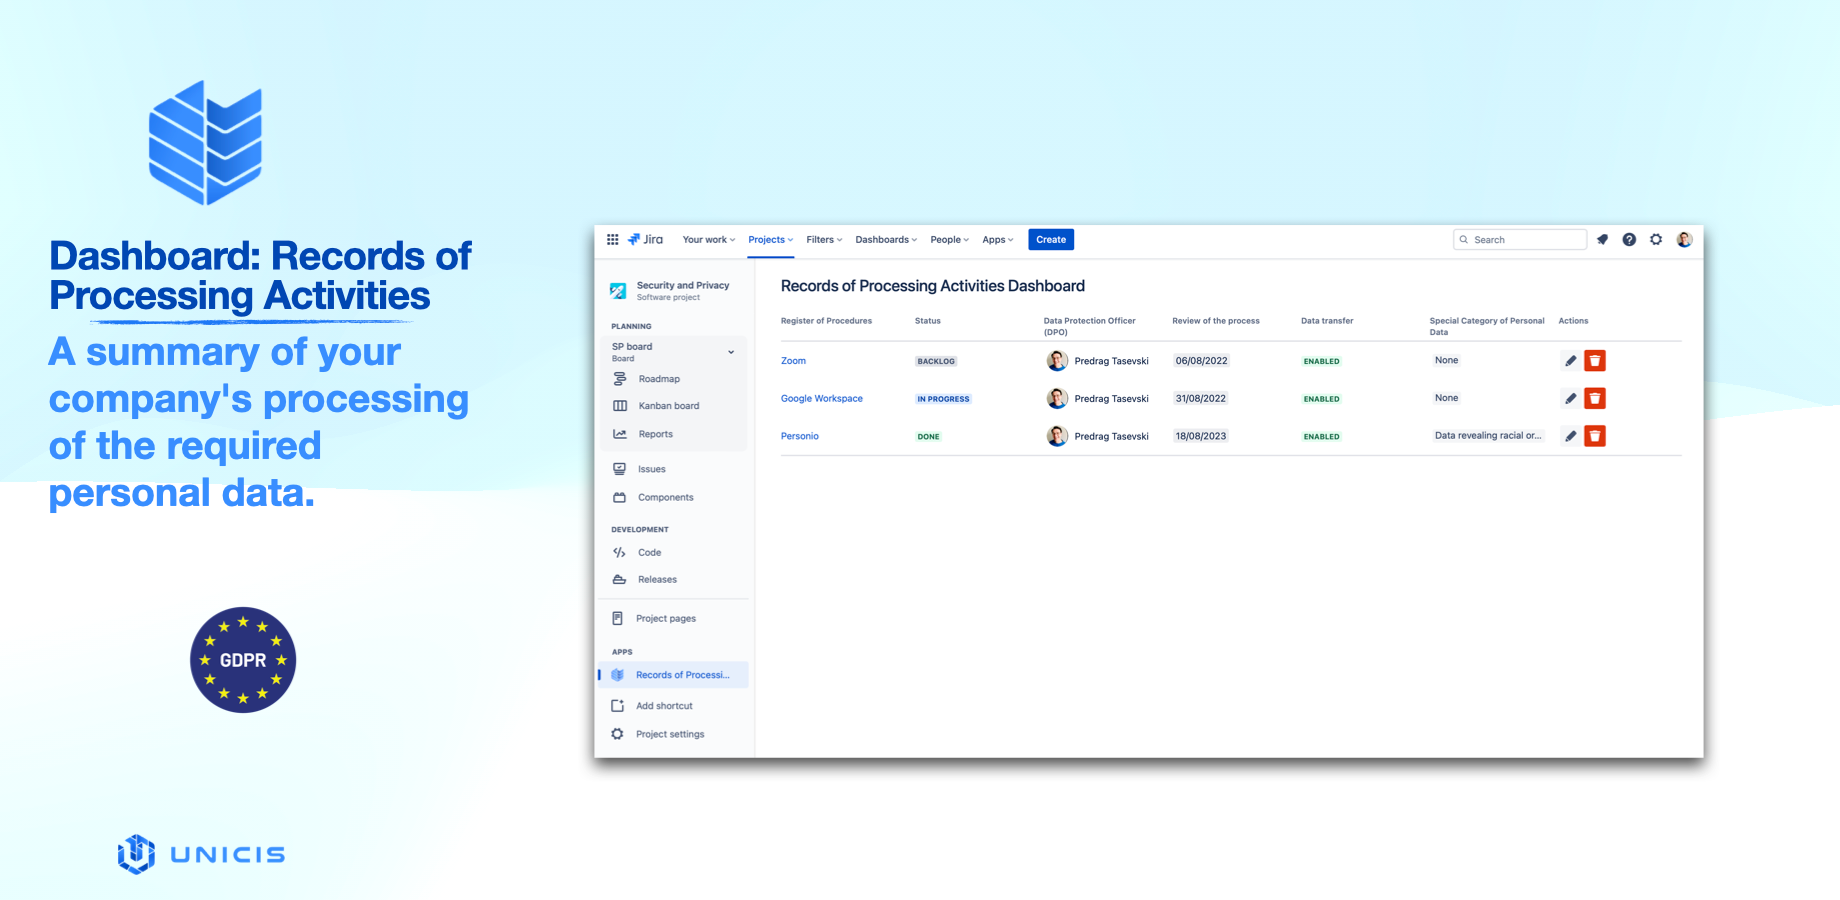Click the Roadmap icon in the sidebar

[x=620, y=379]
